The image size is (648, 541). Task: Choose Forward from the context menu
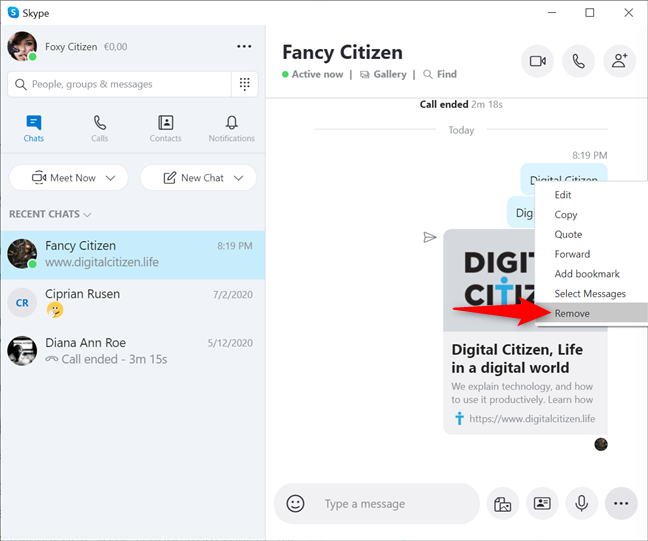click(x=591, y=254)
